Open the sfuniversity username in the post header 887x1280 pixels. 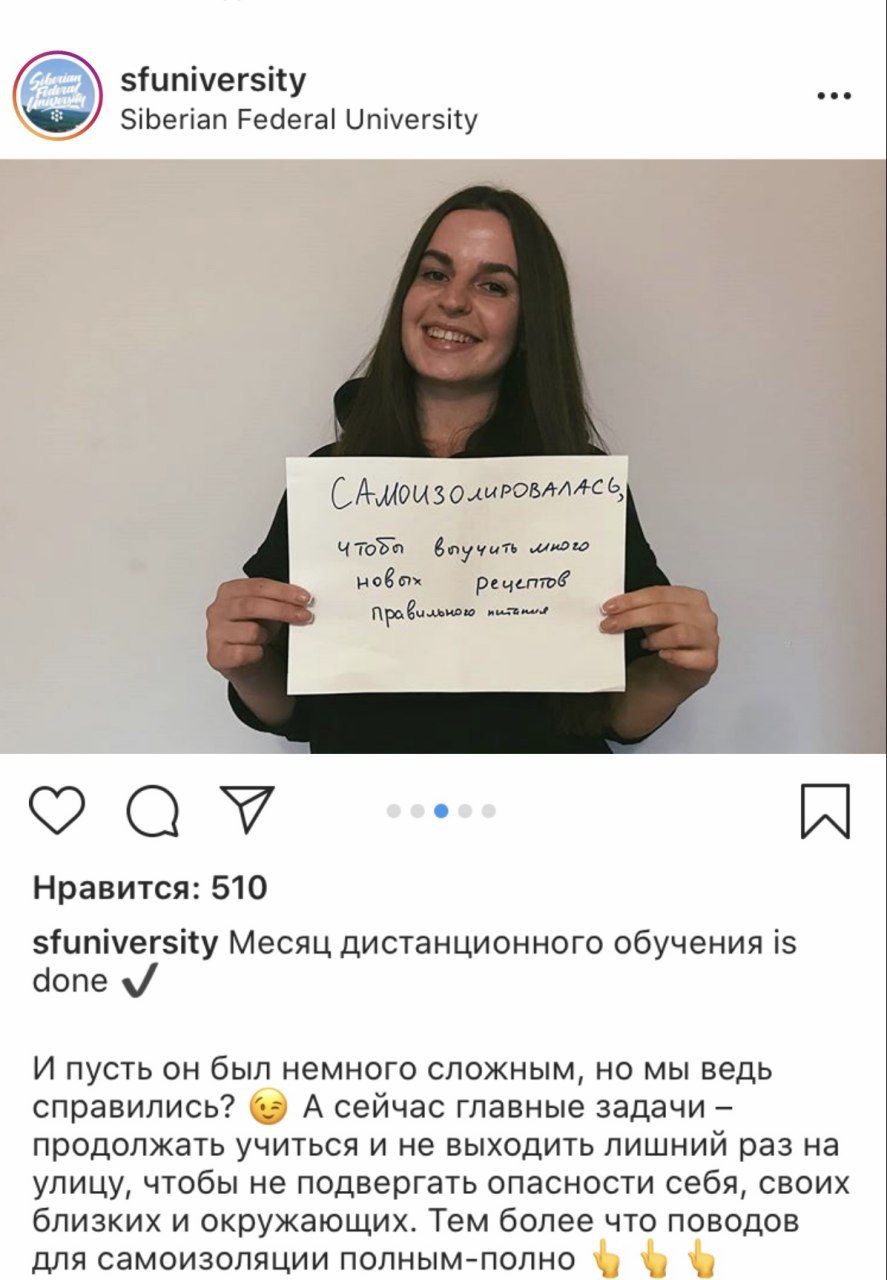[213, 80]
